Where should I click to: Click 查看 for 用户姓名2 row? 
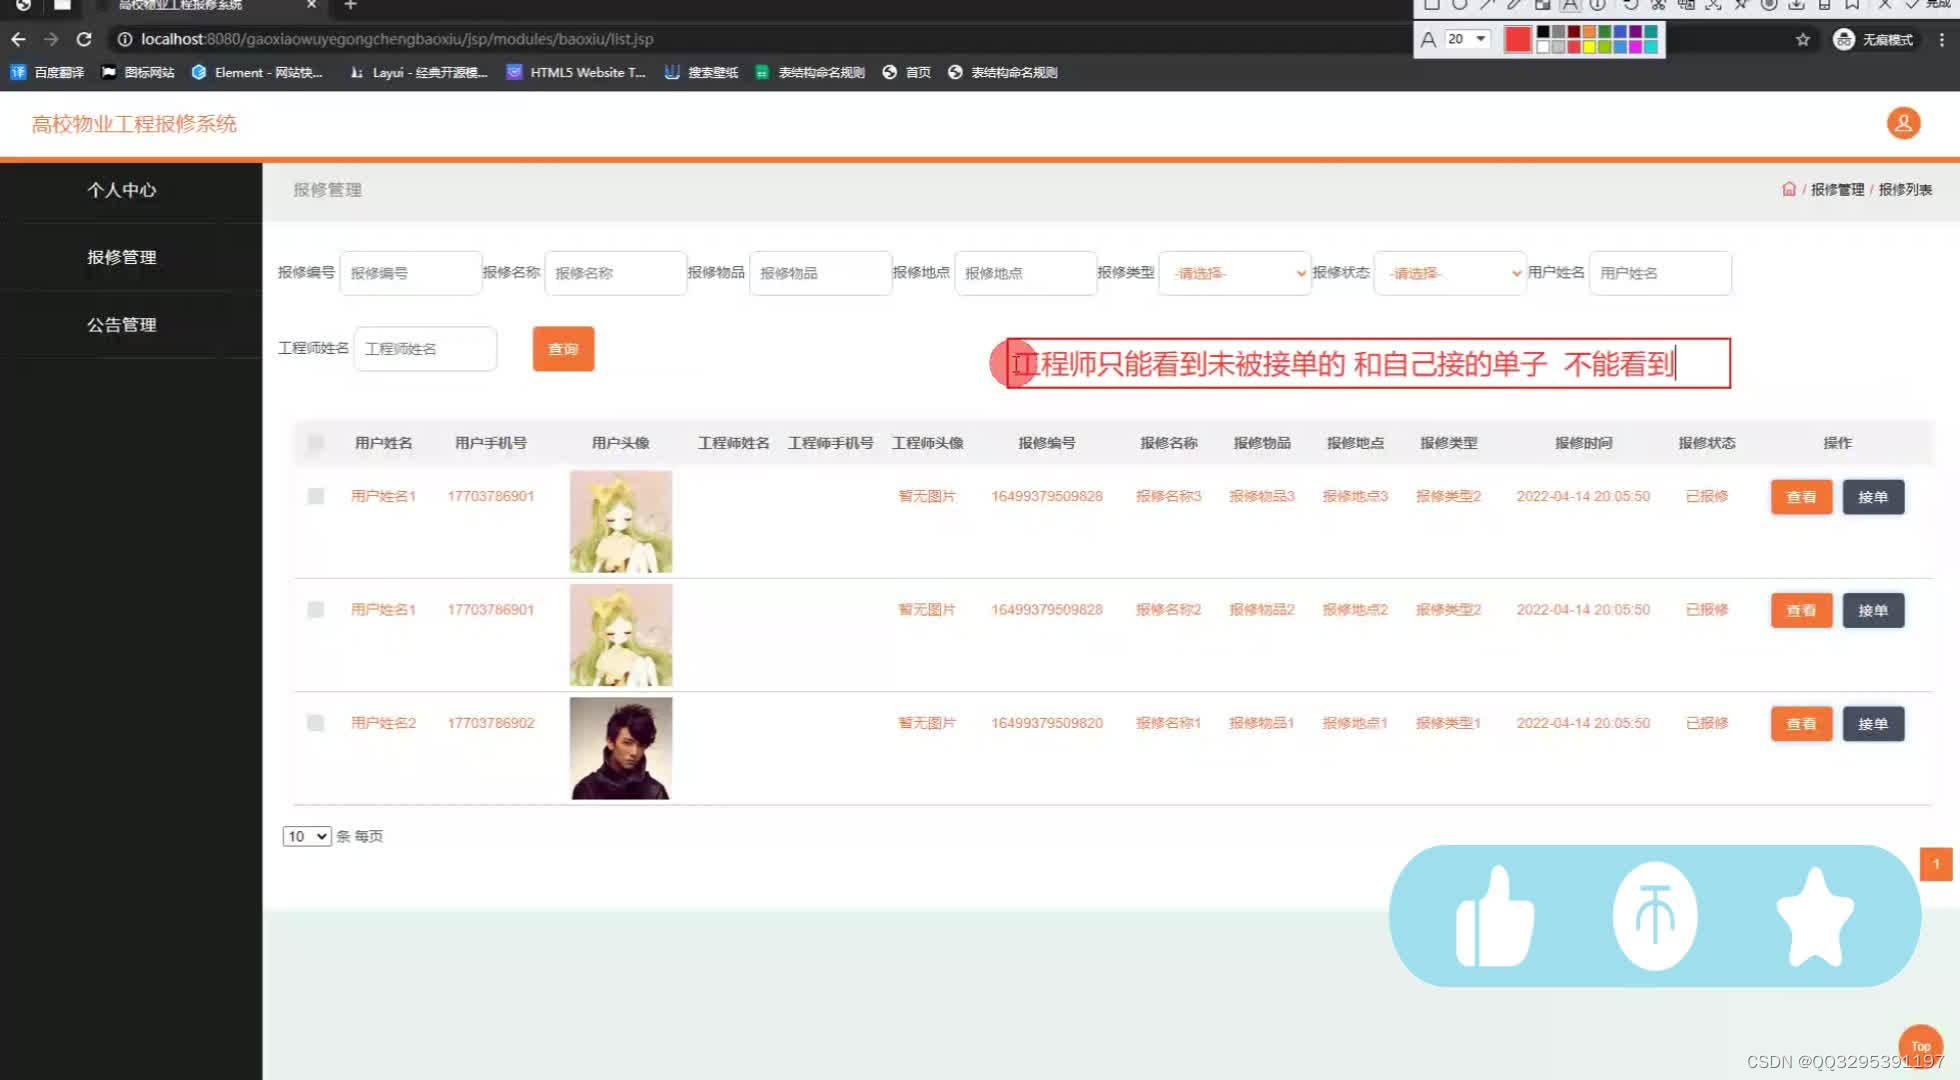pos(1801,724)
